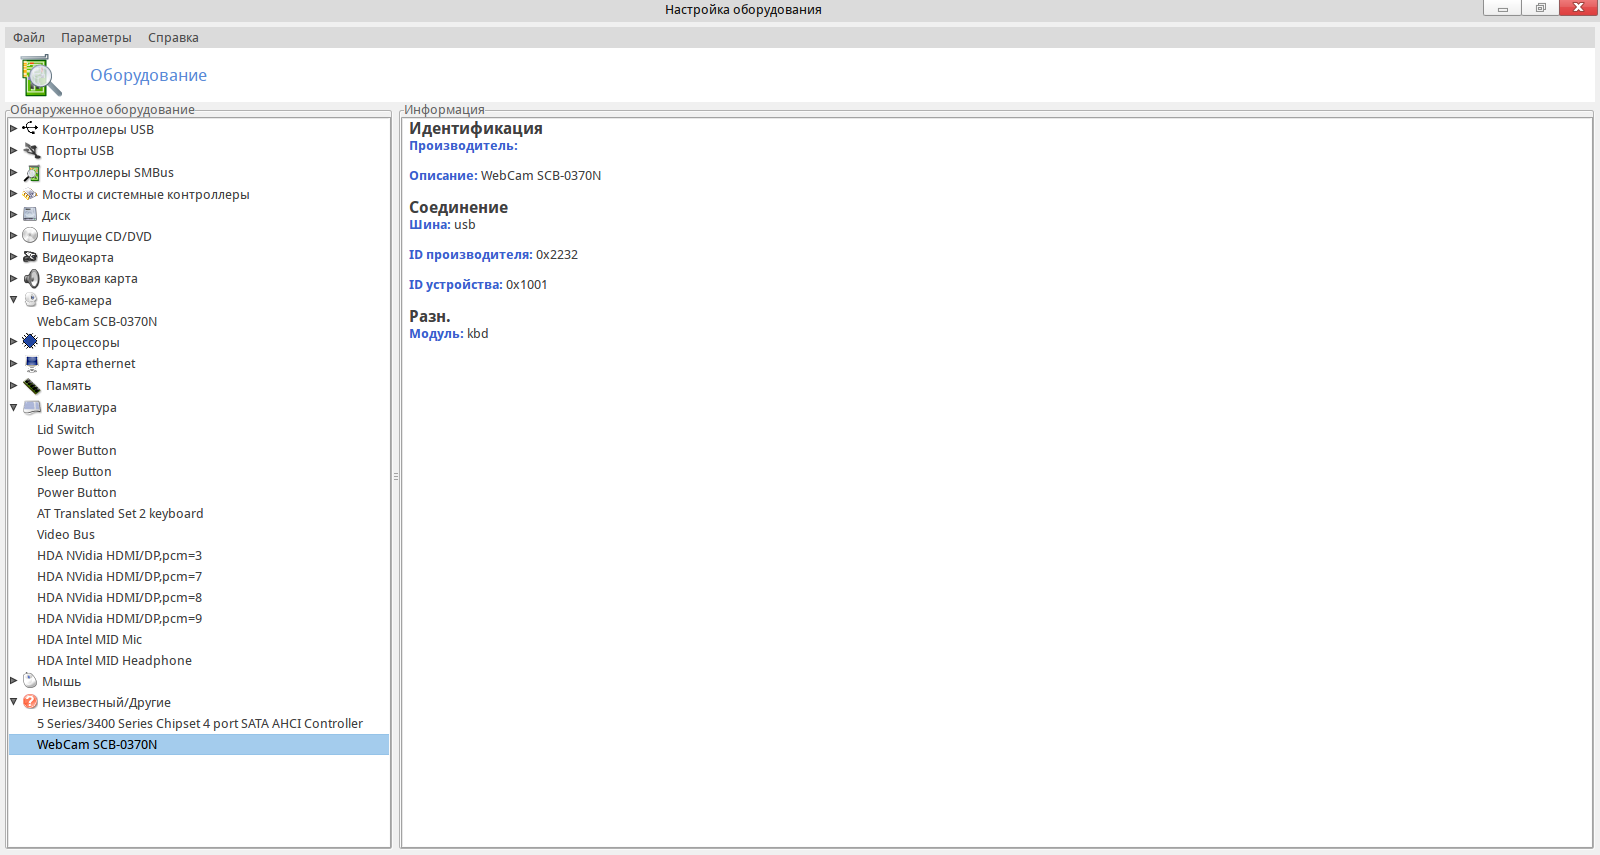The image size is (1600, 855).
Task: Select the Sleep Button entry
Action: [74, 471]
